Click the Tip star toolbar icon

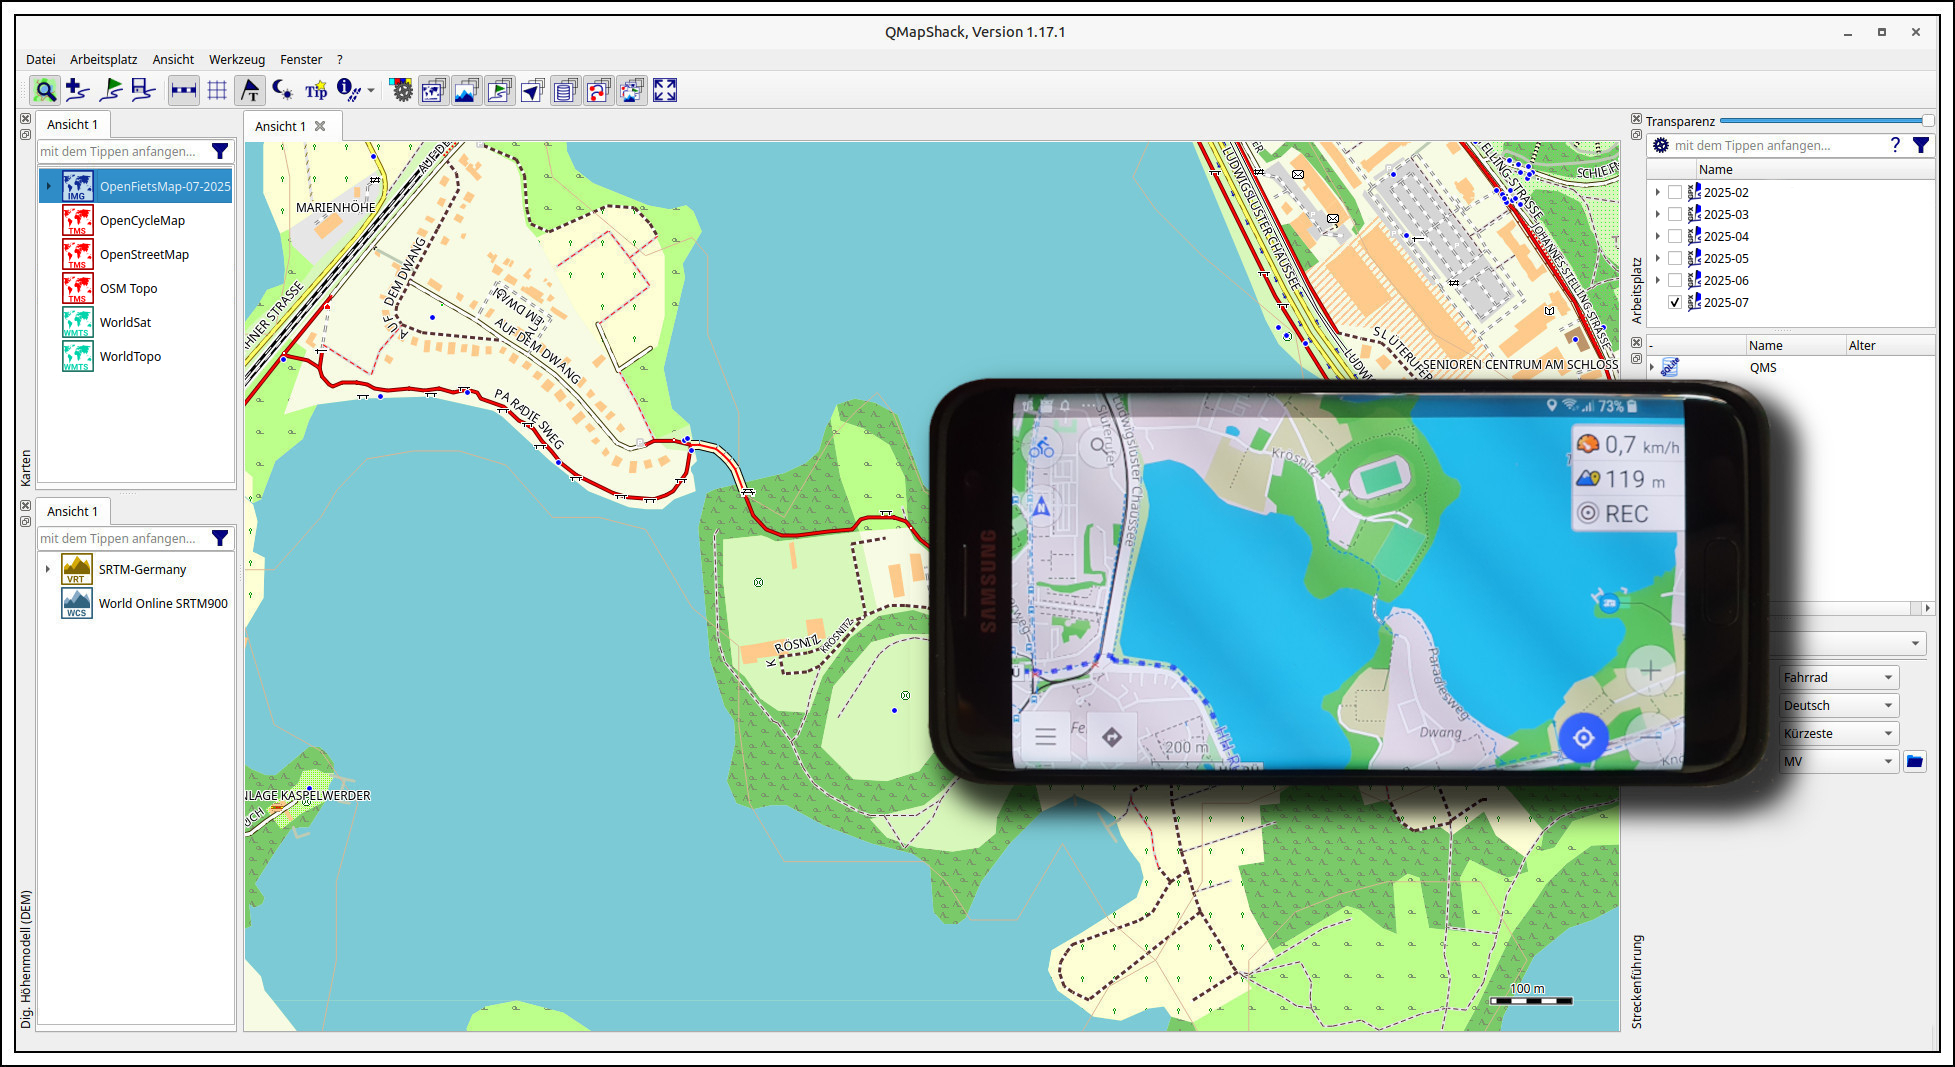[x=316, y=91]
